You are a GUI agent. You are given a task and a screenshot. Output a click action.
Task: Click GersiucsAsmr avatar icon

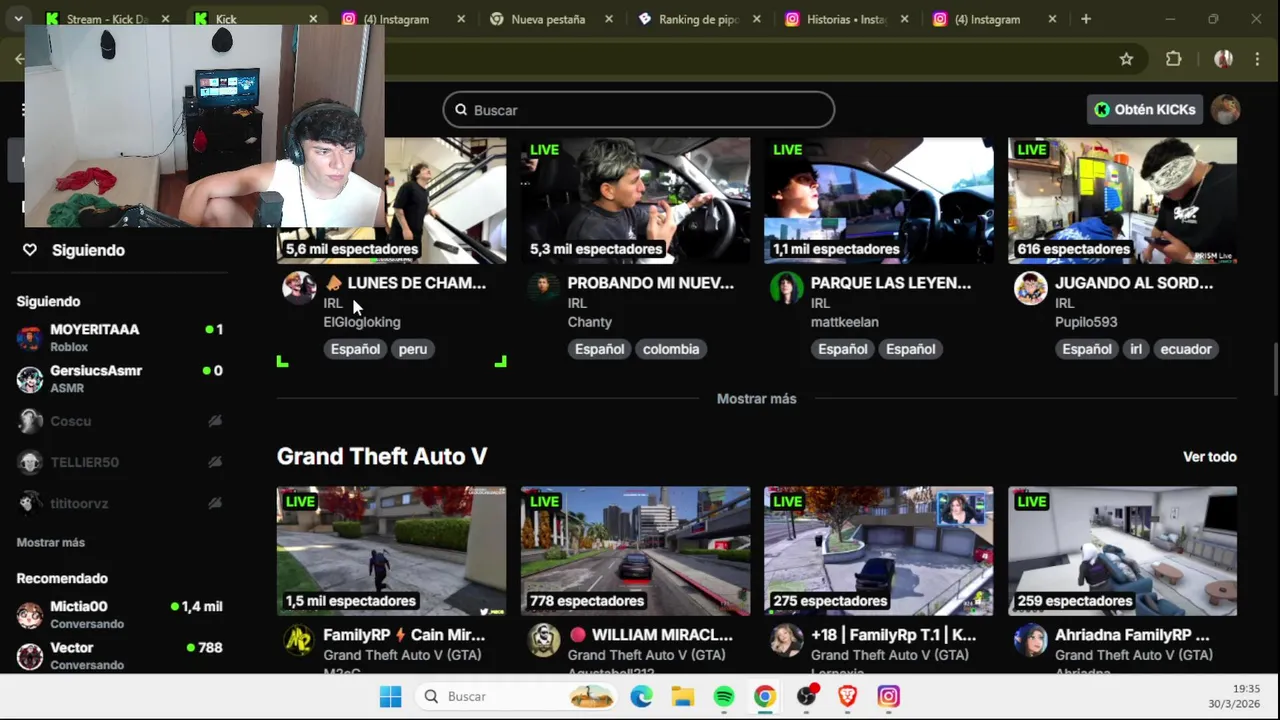click(x=30, y=379)
